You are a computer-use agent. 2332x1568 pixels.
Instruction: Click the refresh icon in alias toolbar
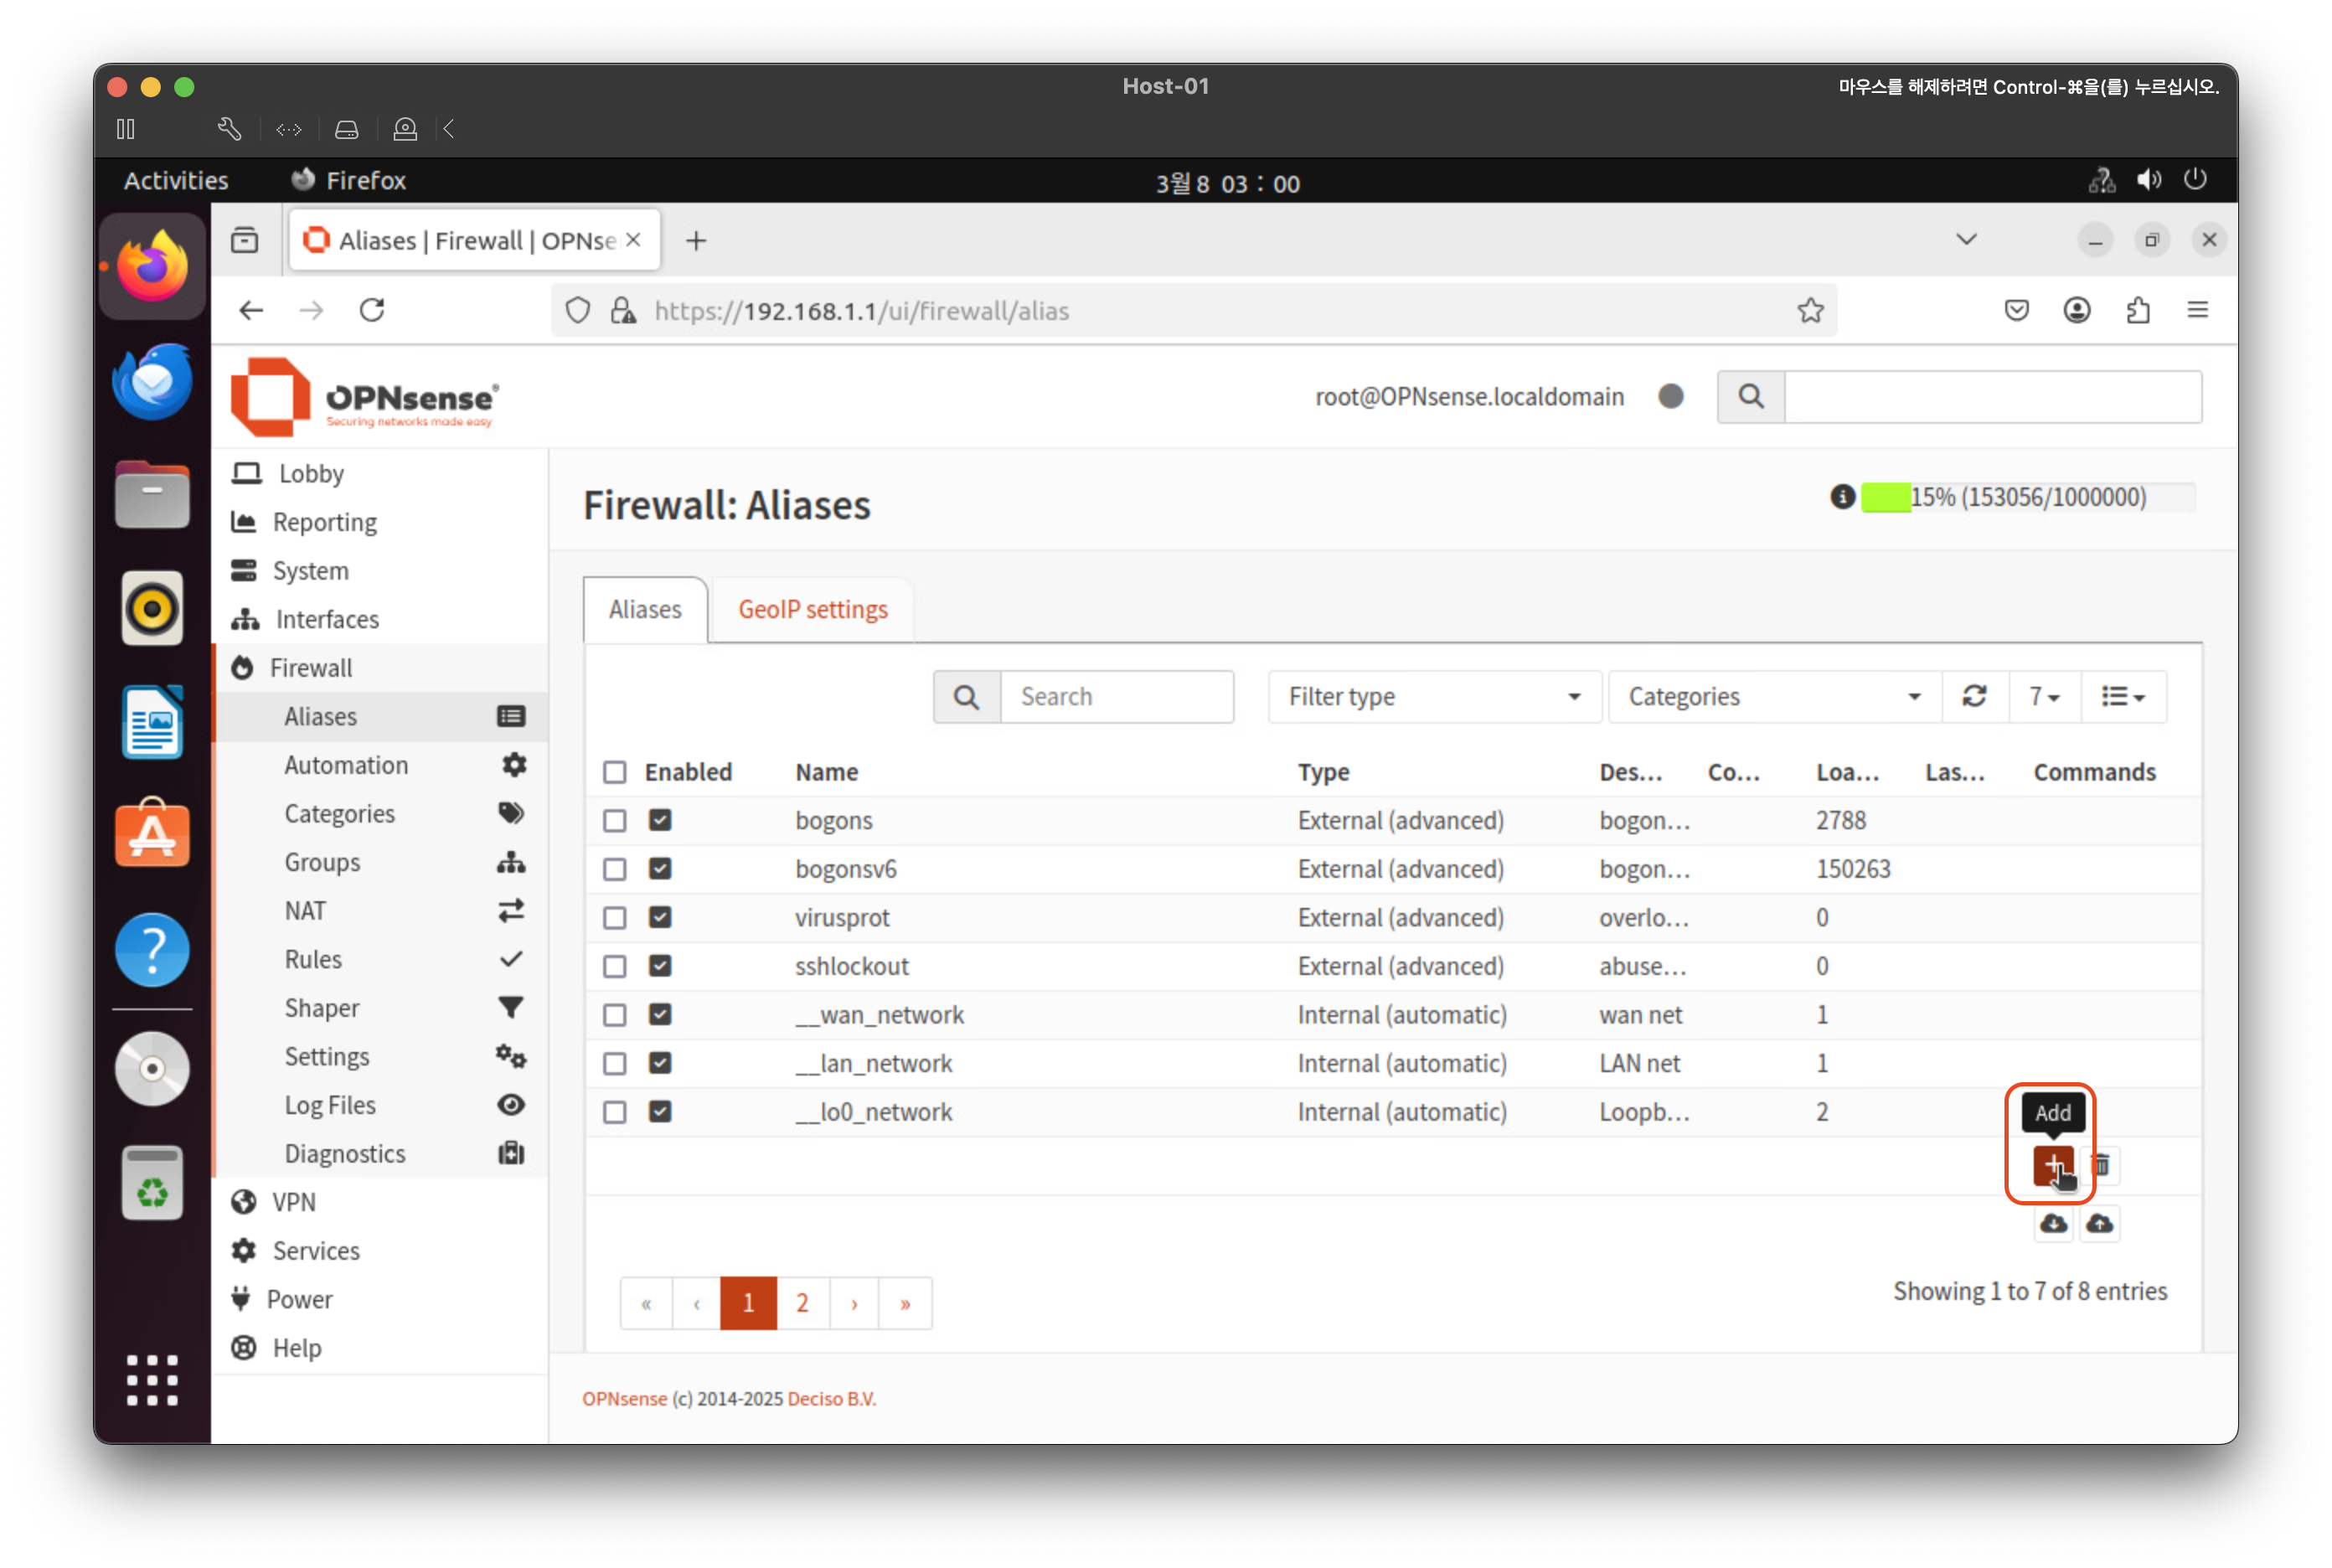click(1974, 696)
